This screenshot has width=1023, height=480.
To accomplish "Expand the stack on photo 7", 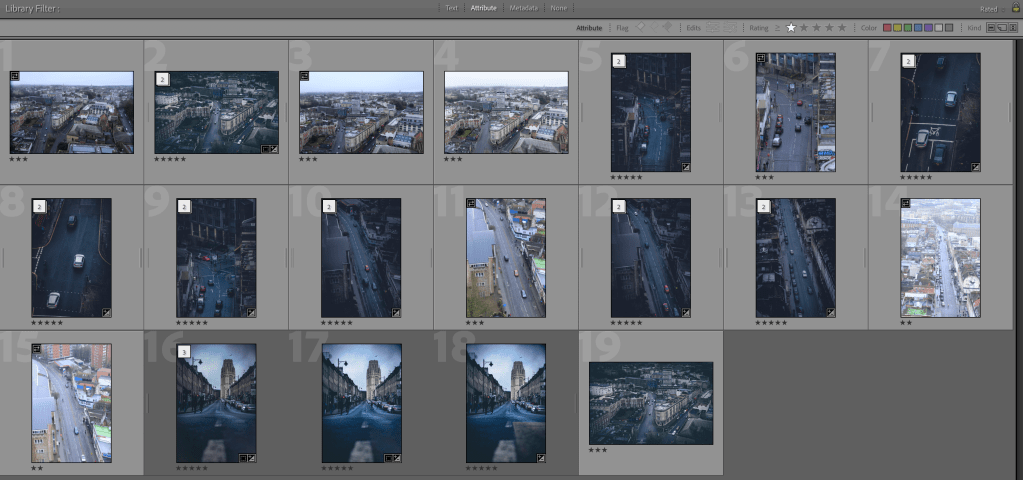I will (908, 61).
